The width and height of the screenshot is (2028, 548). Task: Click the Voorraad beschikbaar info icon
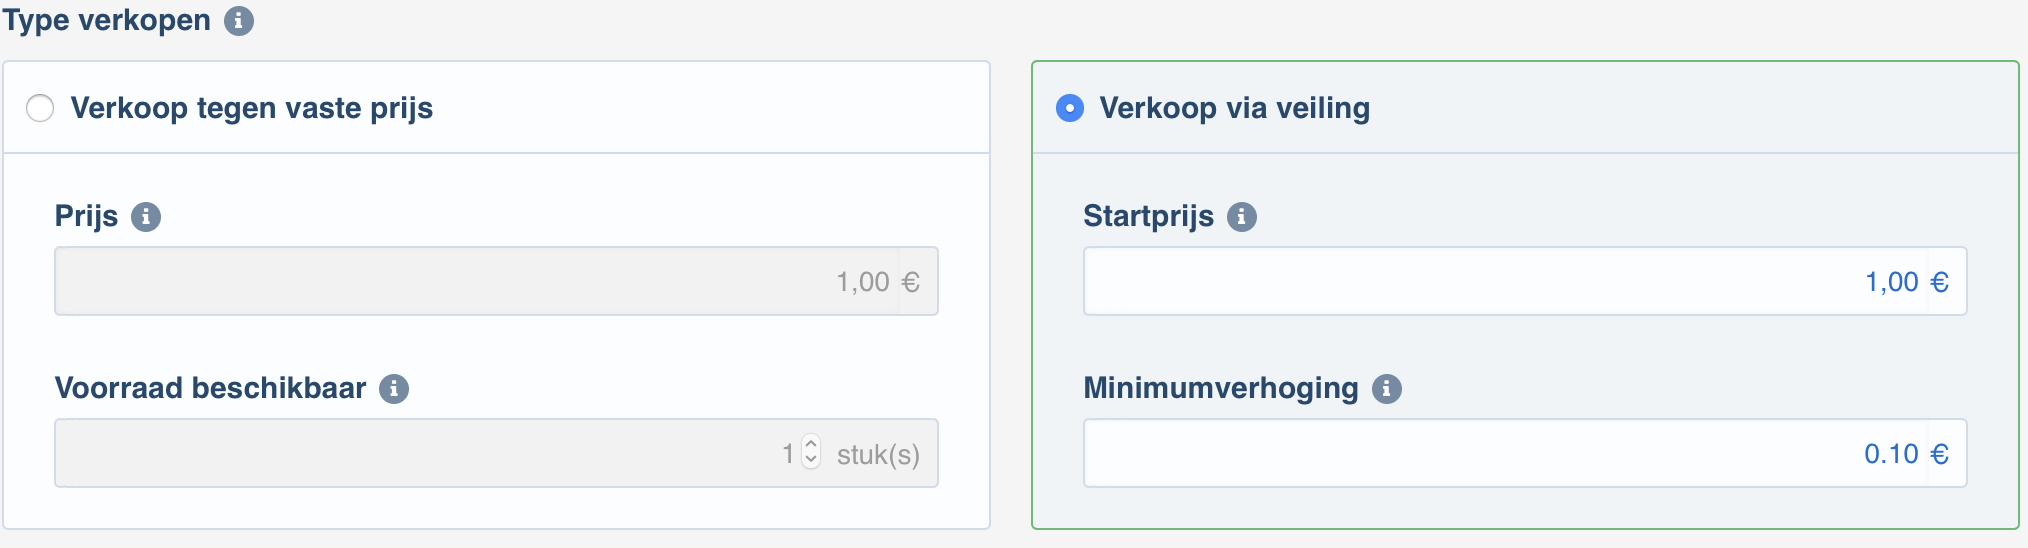pyautogui.click(x=394, y=389)
